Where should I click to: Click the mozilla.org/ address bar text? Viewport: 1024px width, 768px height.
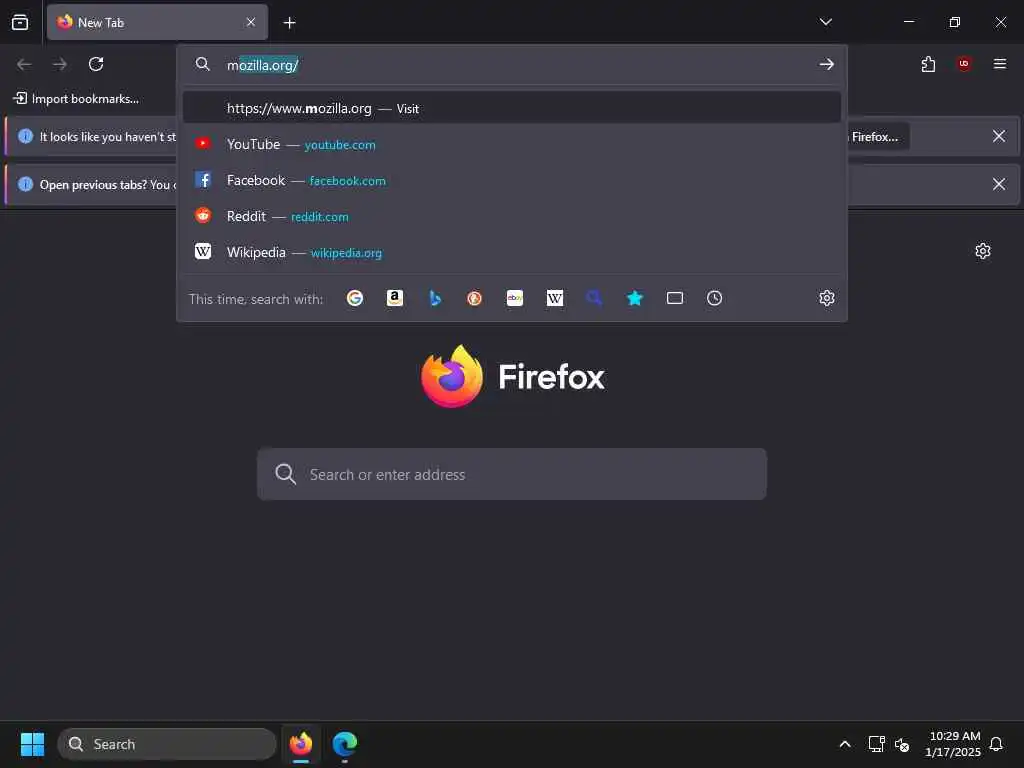[x=263, y=65]
